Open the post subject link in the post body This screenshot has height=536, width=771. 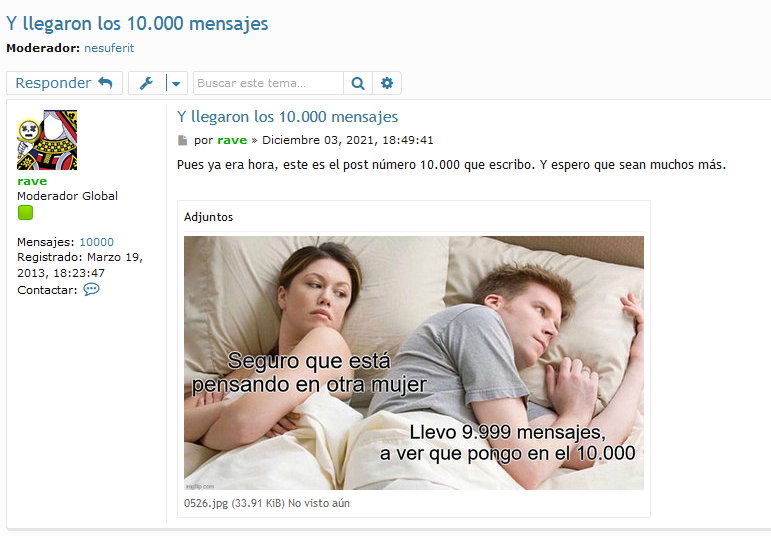coord(288,117)
